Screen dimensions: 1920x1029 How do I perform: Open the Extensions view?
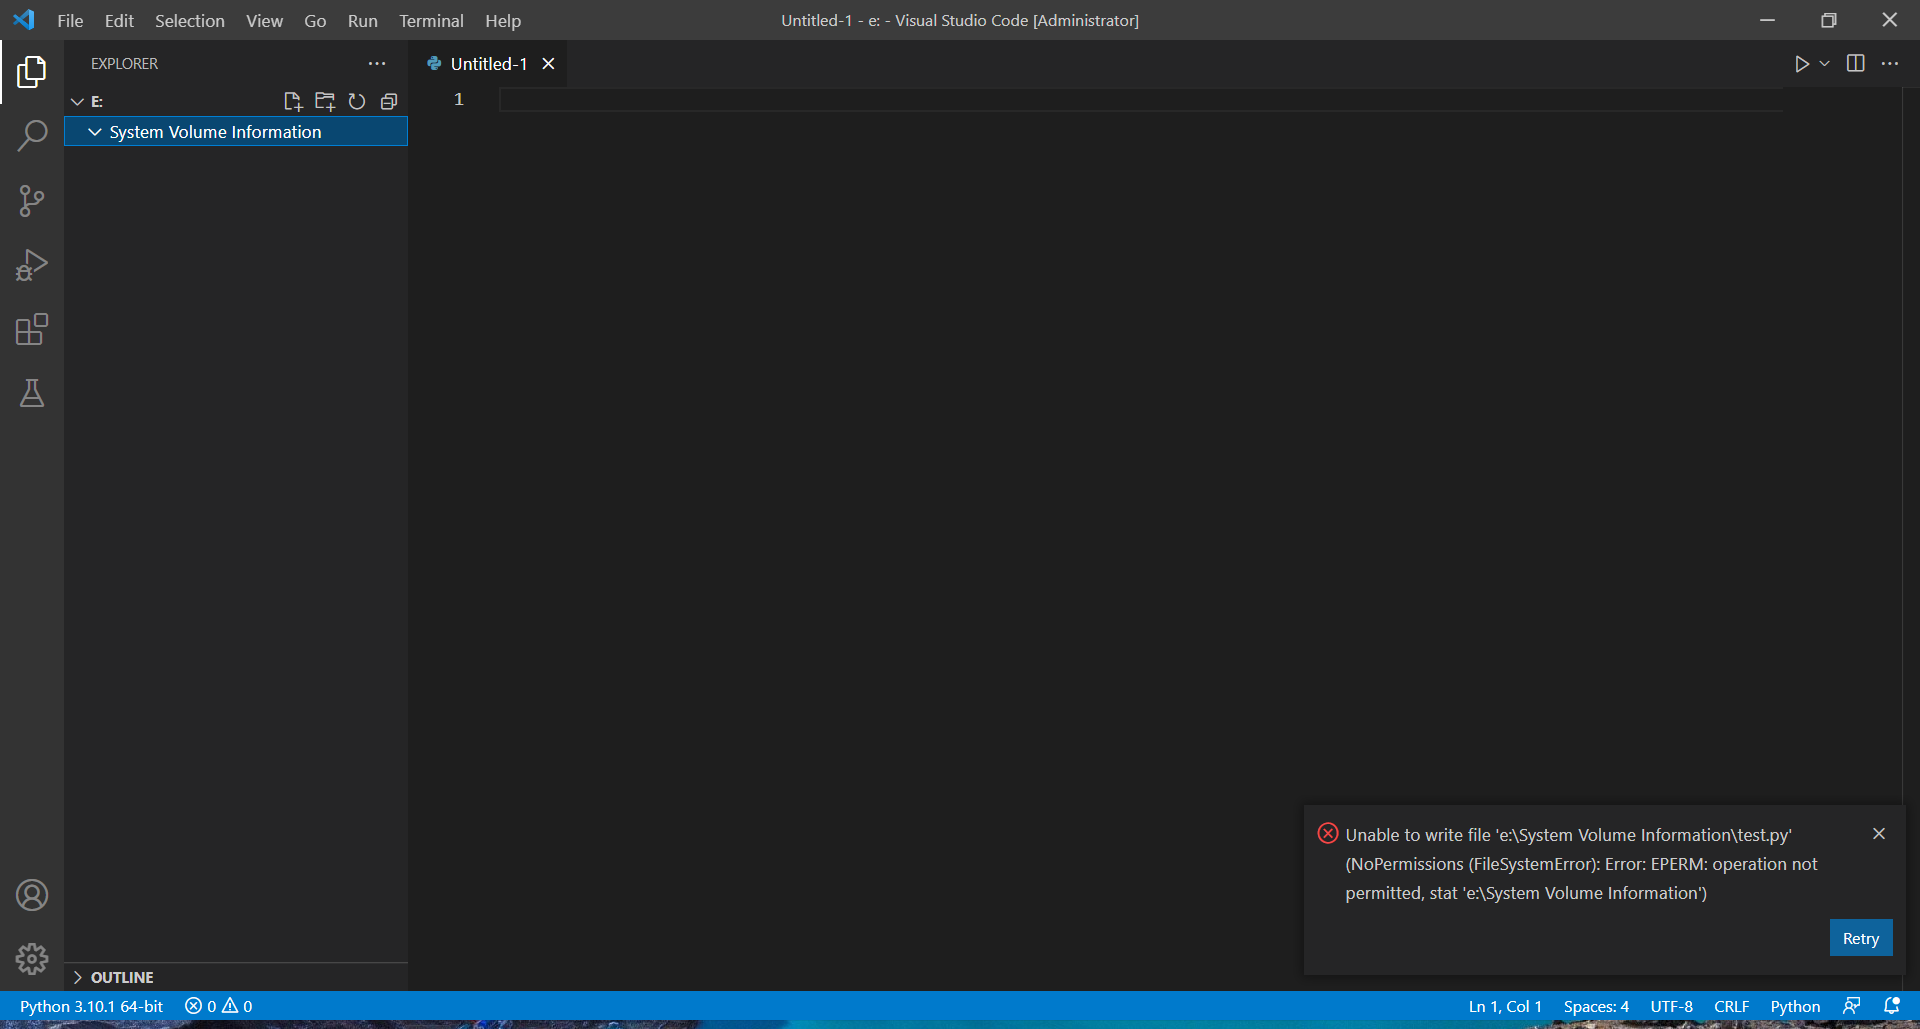point(32,329)
